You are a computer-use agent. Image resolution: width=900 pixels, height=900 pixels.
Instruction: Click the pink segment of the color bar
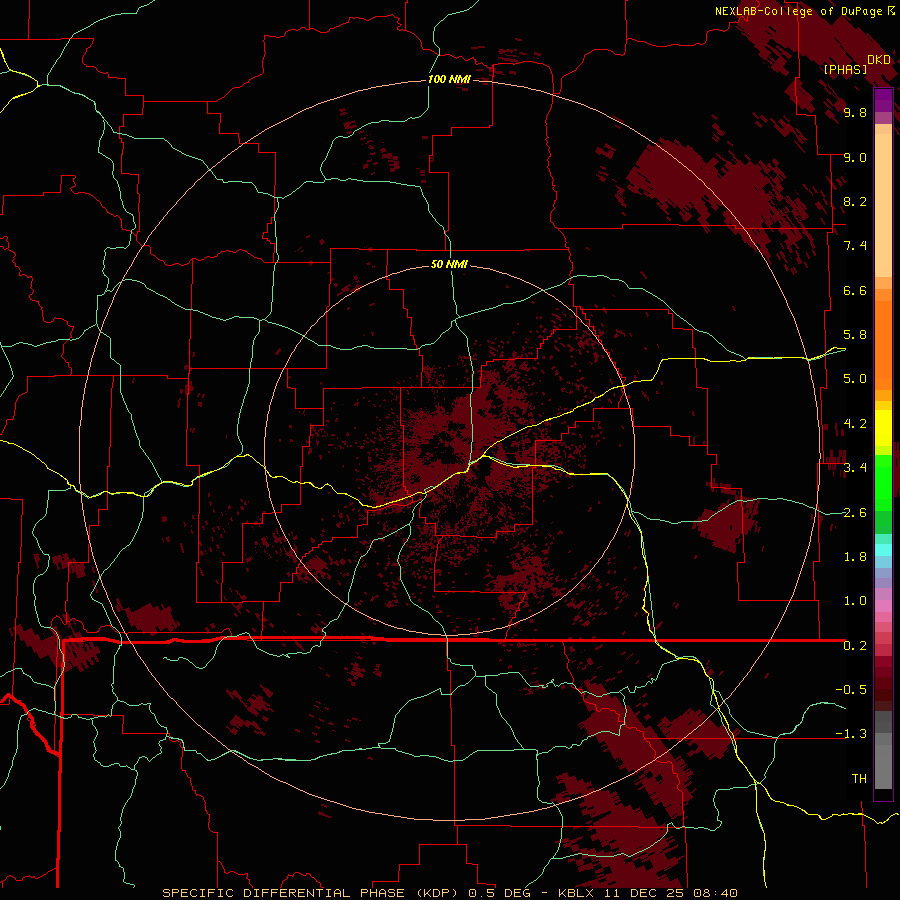(883, 606)
